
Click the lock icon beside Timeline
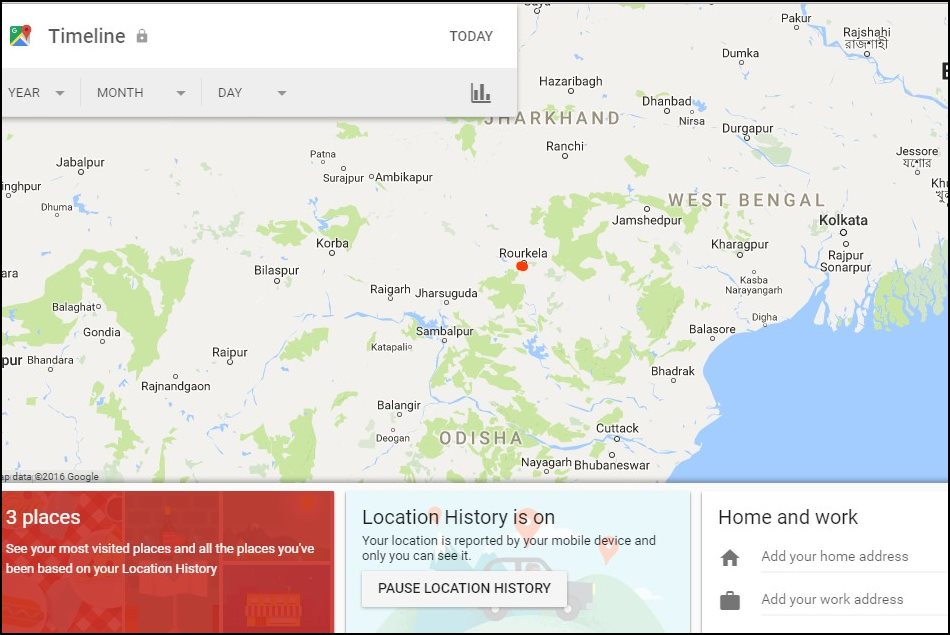coord(142,36)
